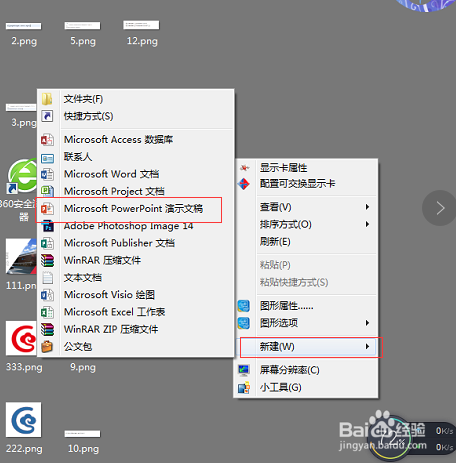Screen dimensions: 456x463
Task: Click the Intel graphics icon beside 图形选项
Action: [x=244, y=323]
